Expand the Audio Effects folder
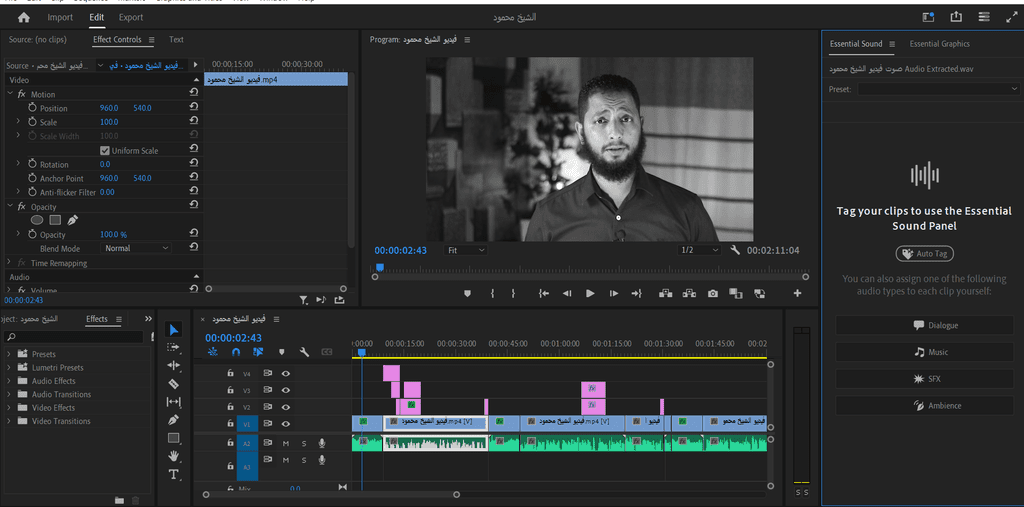 pyautogui.click(x=9, y=381)
